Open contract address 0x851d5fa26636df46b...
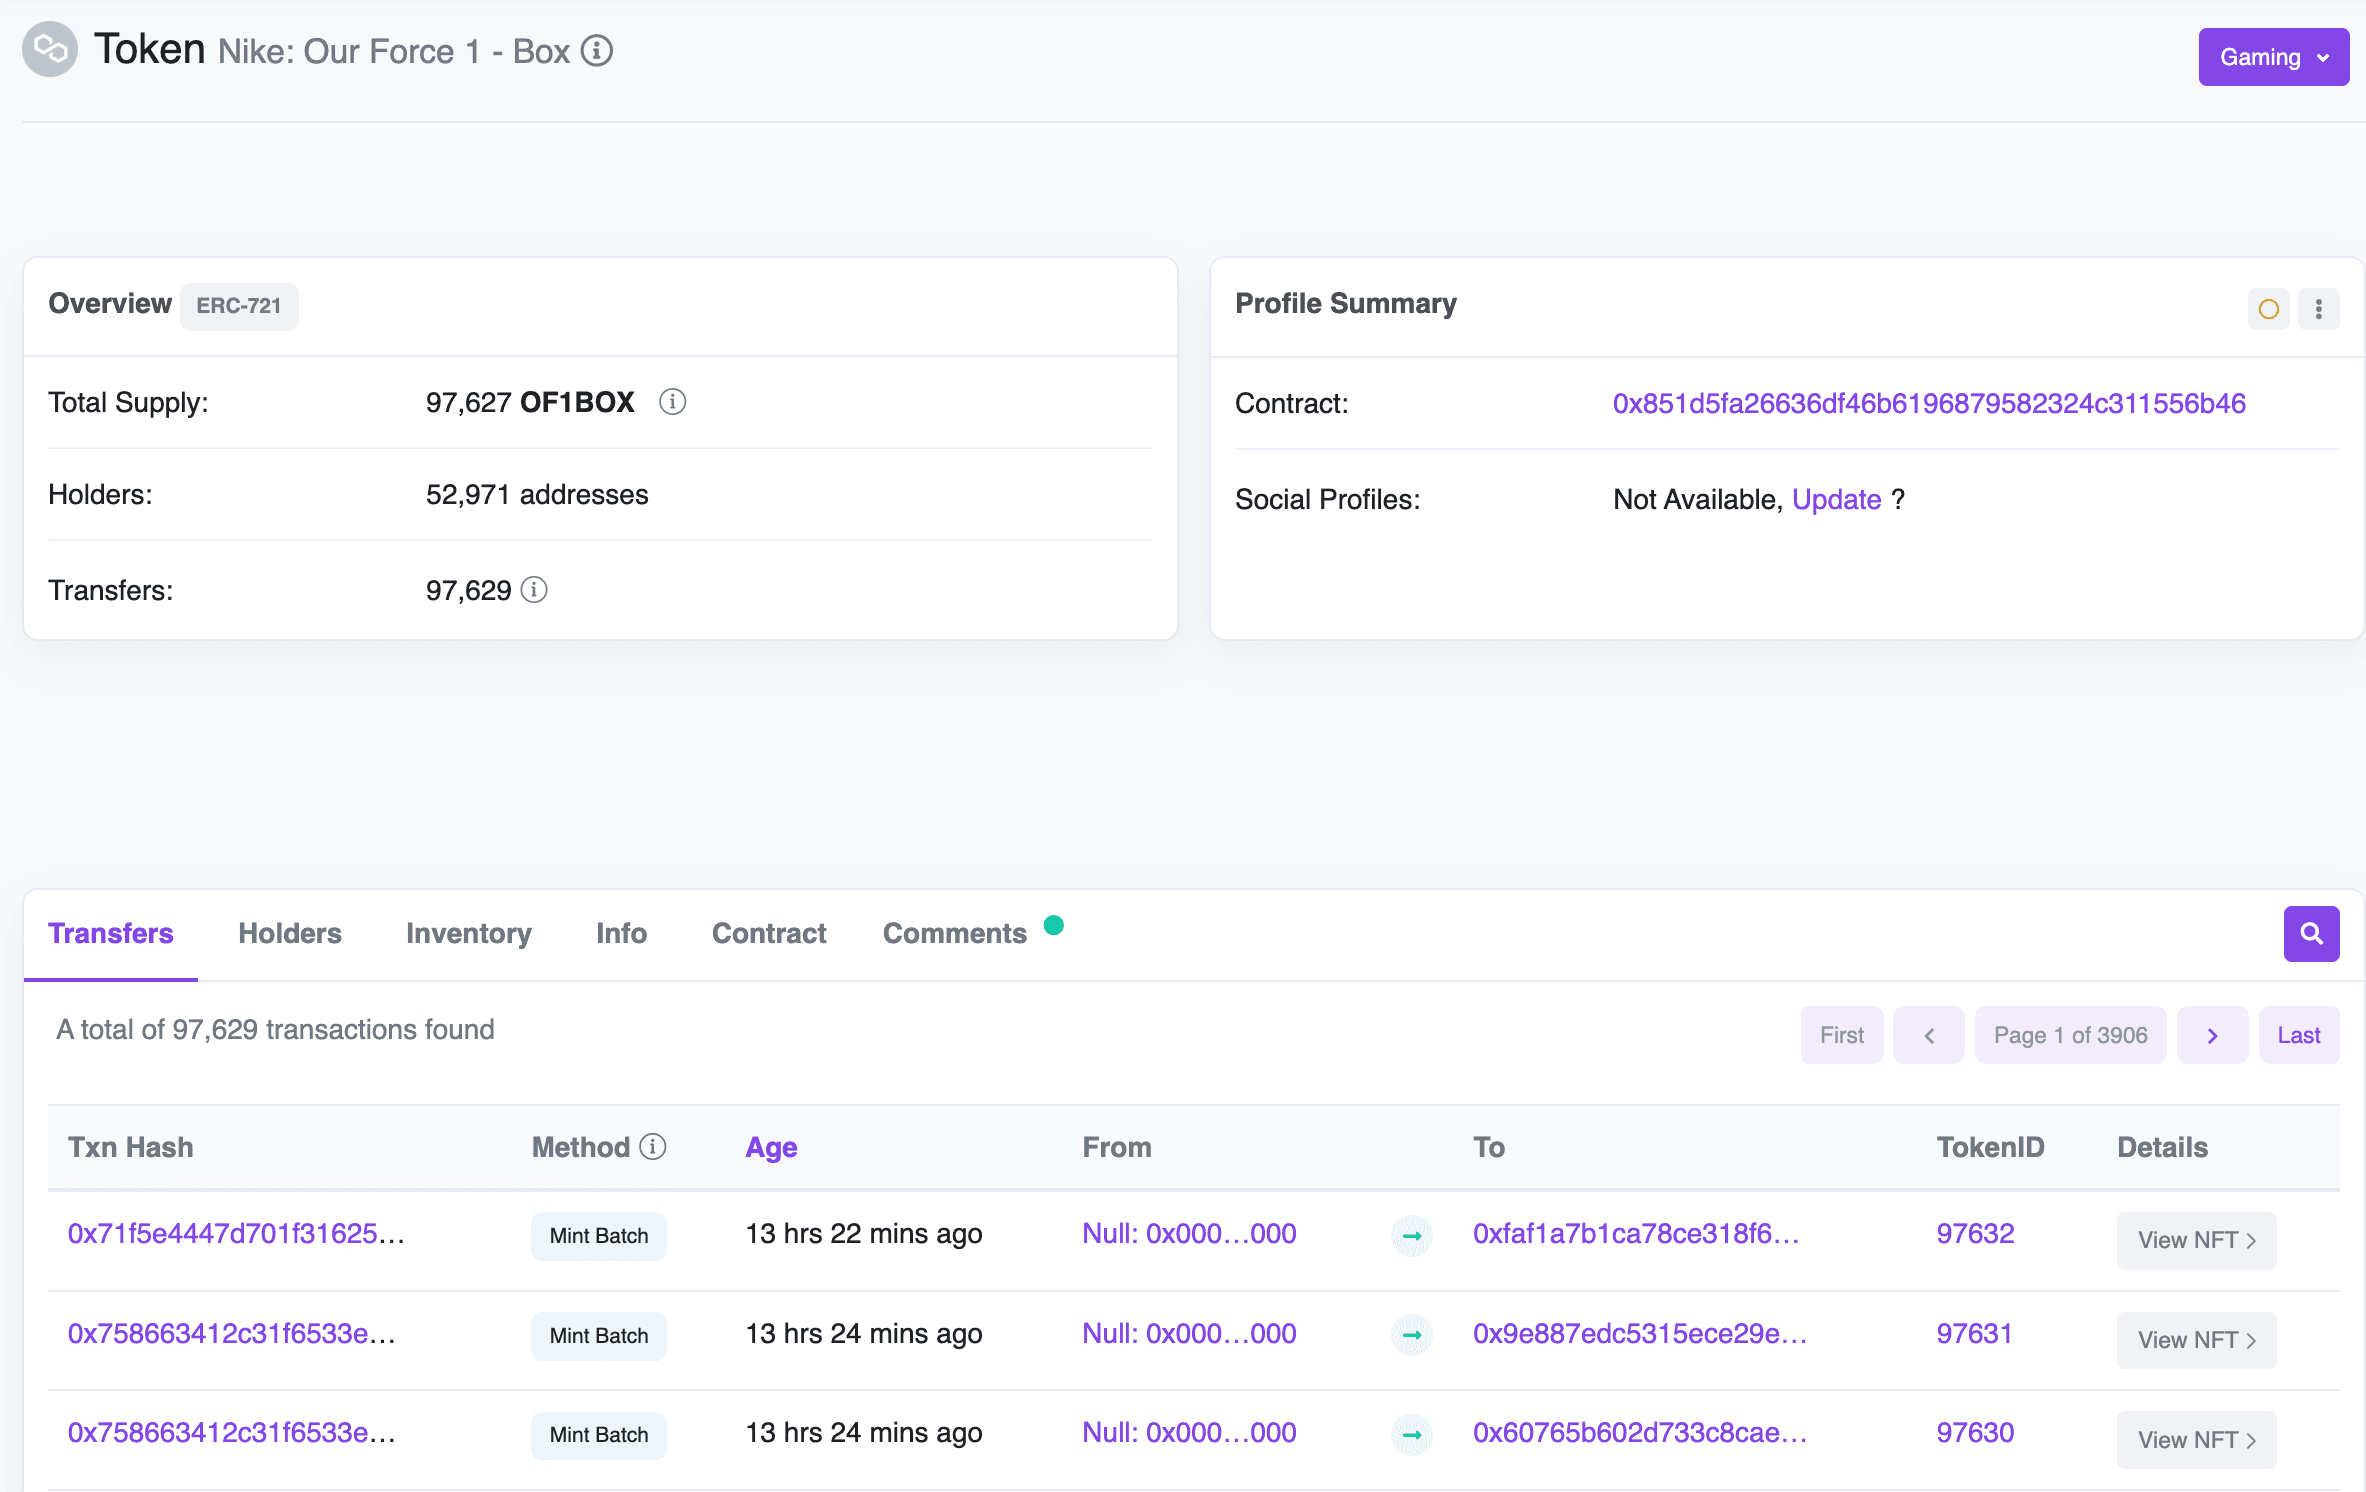Viewport: 2366px width, 1492px height. [x=1929, y=403]
